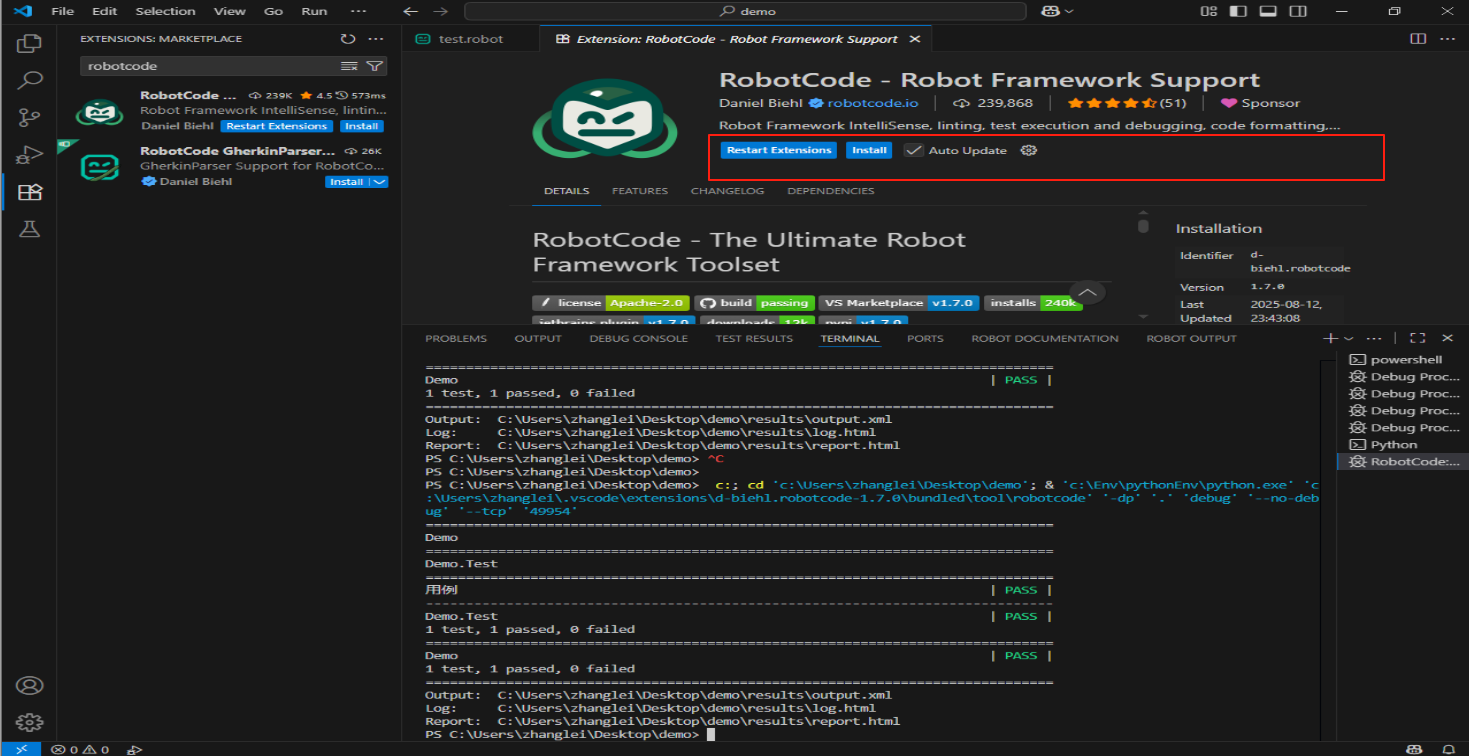The height and width of the screenshot is (756, 1469).
Task: Show the FEATURES tab of the extension
Action: pos(640,191)
